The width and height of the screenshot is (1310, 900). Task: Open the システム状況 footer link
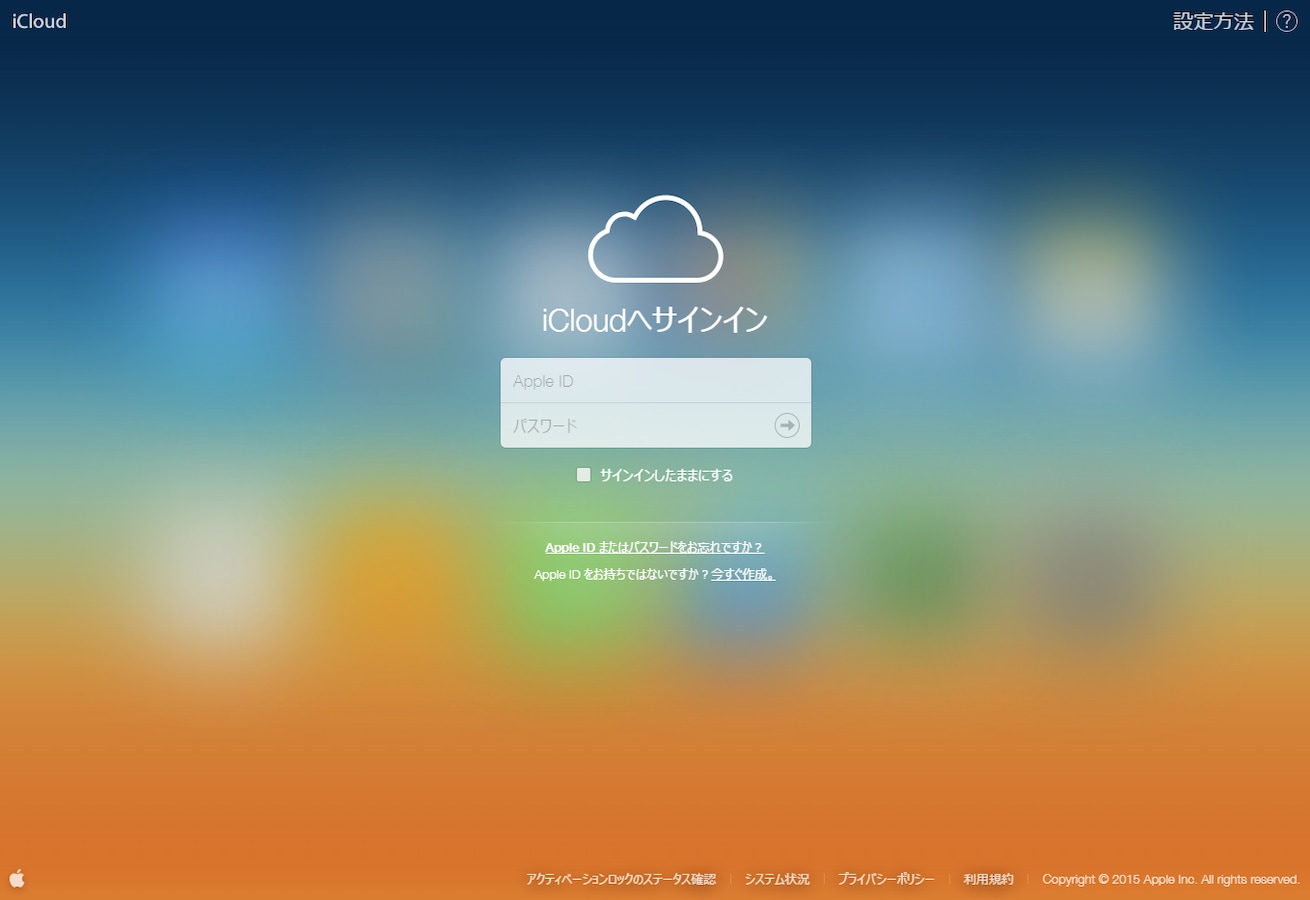(777, 880)
